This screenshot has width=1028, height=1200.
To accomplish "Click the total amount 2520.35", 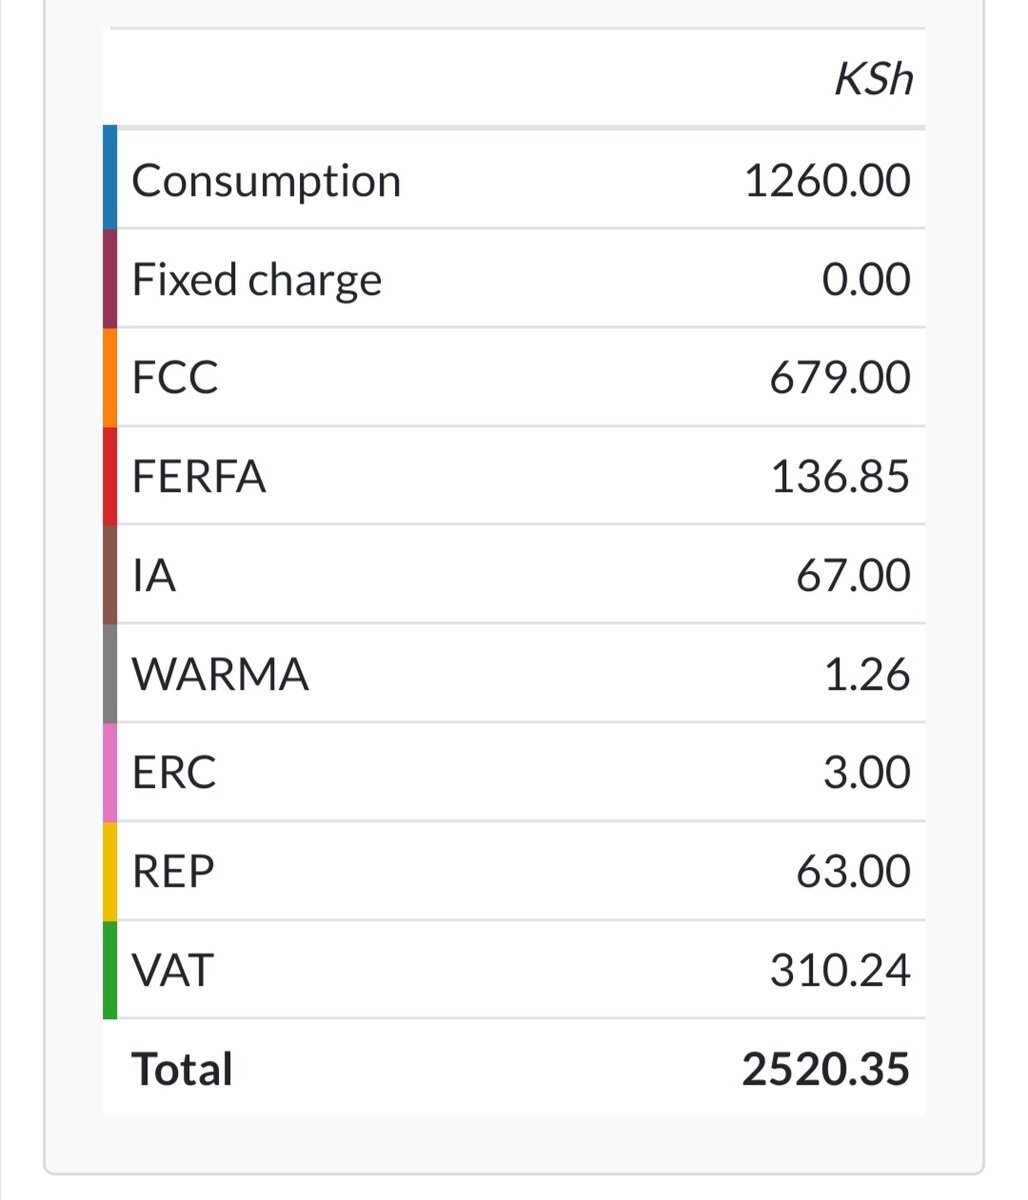I will pos(826,1069).
